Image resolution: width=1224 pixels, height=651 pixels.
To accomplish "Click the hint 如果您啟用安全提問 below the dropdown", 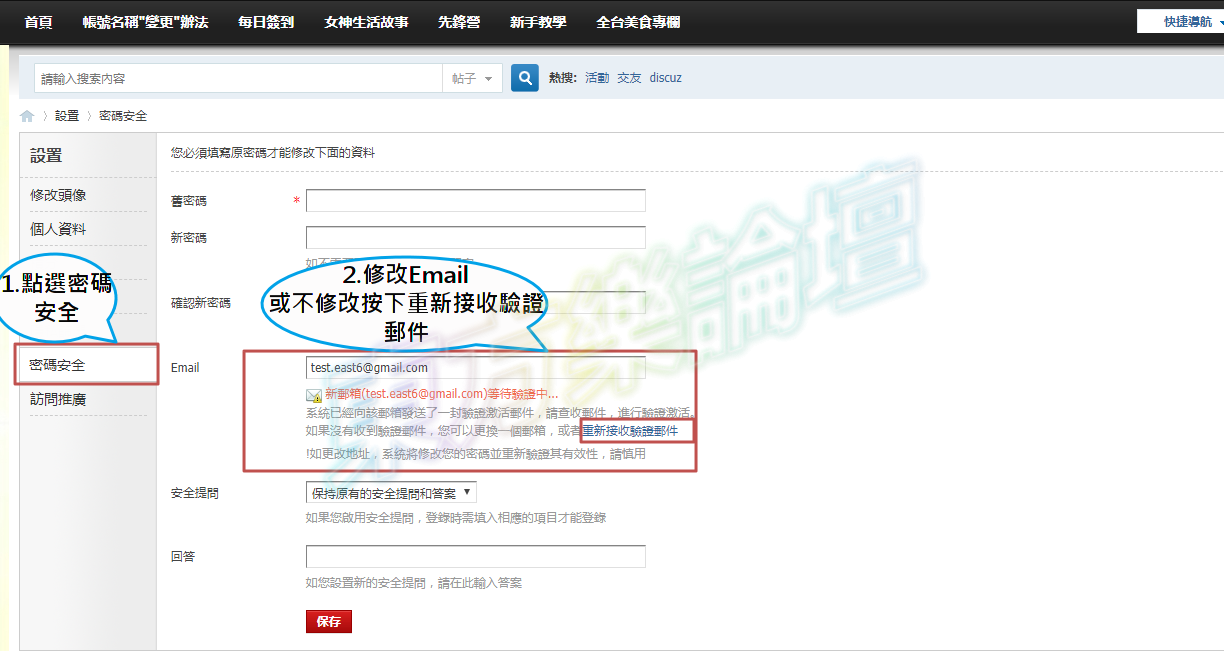I will point(456,518).
